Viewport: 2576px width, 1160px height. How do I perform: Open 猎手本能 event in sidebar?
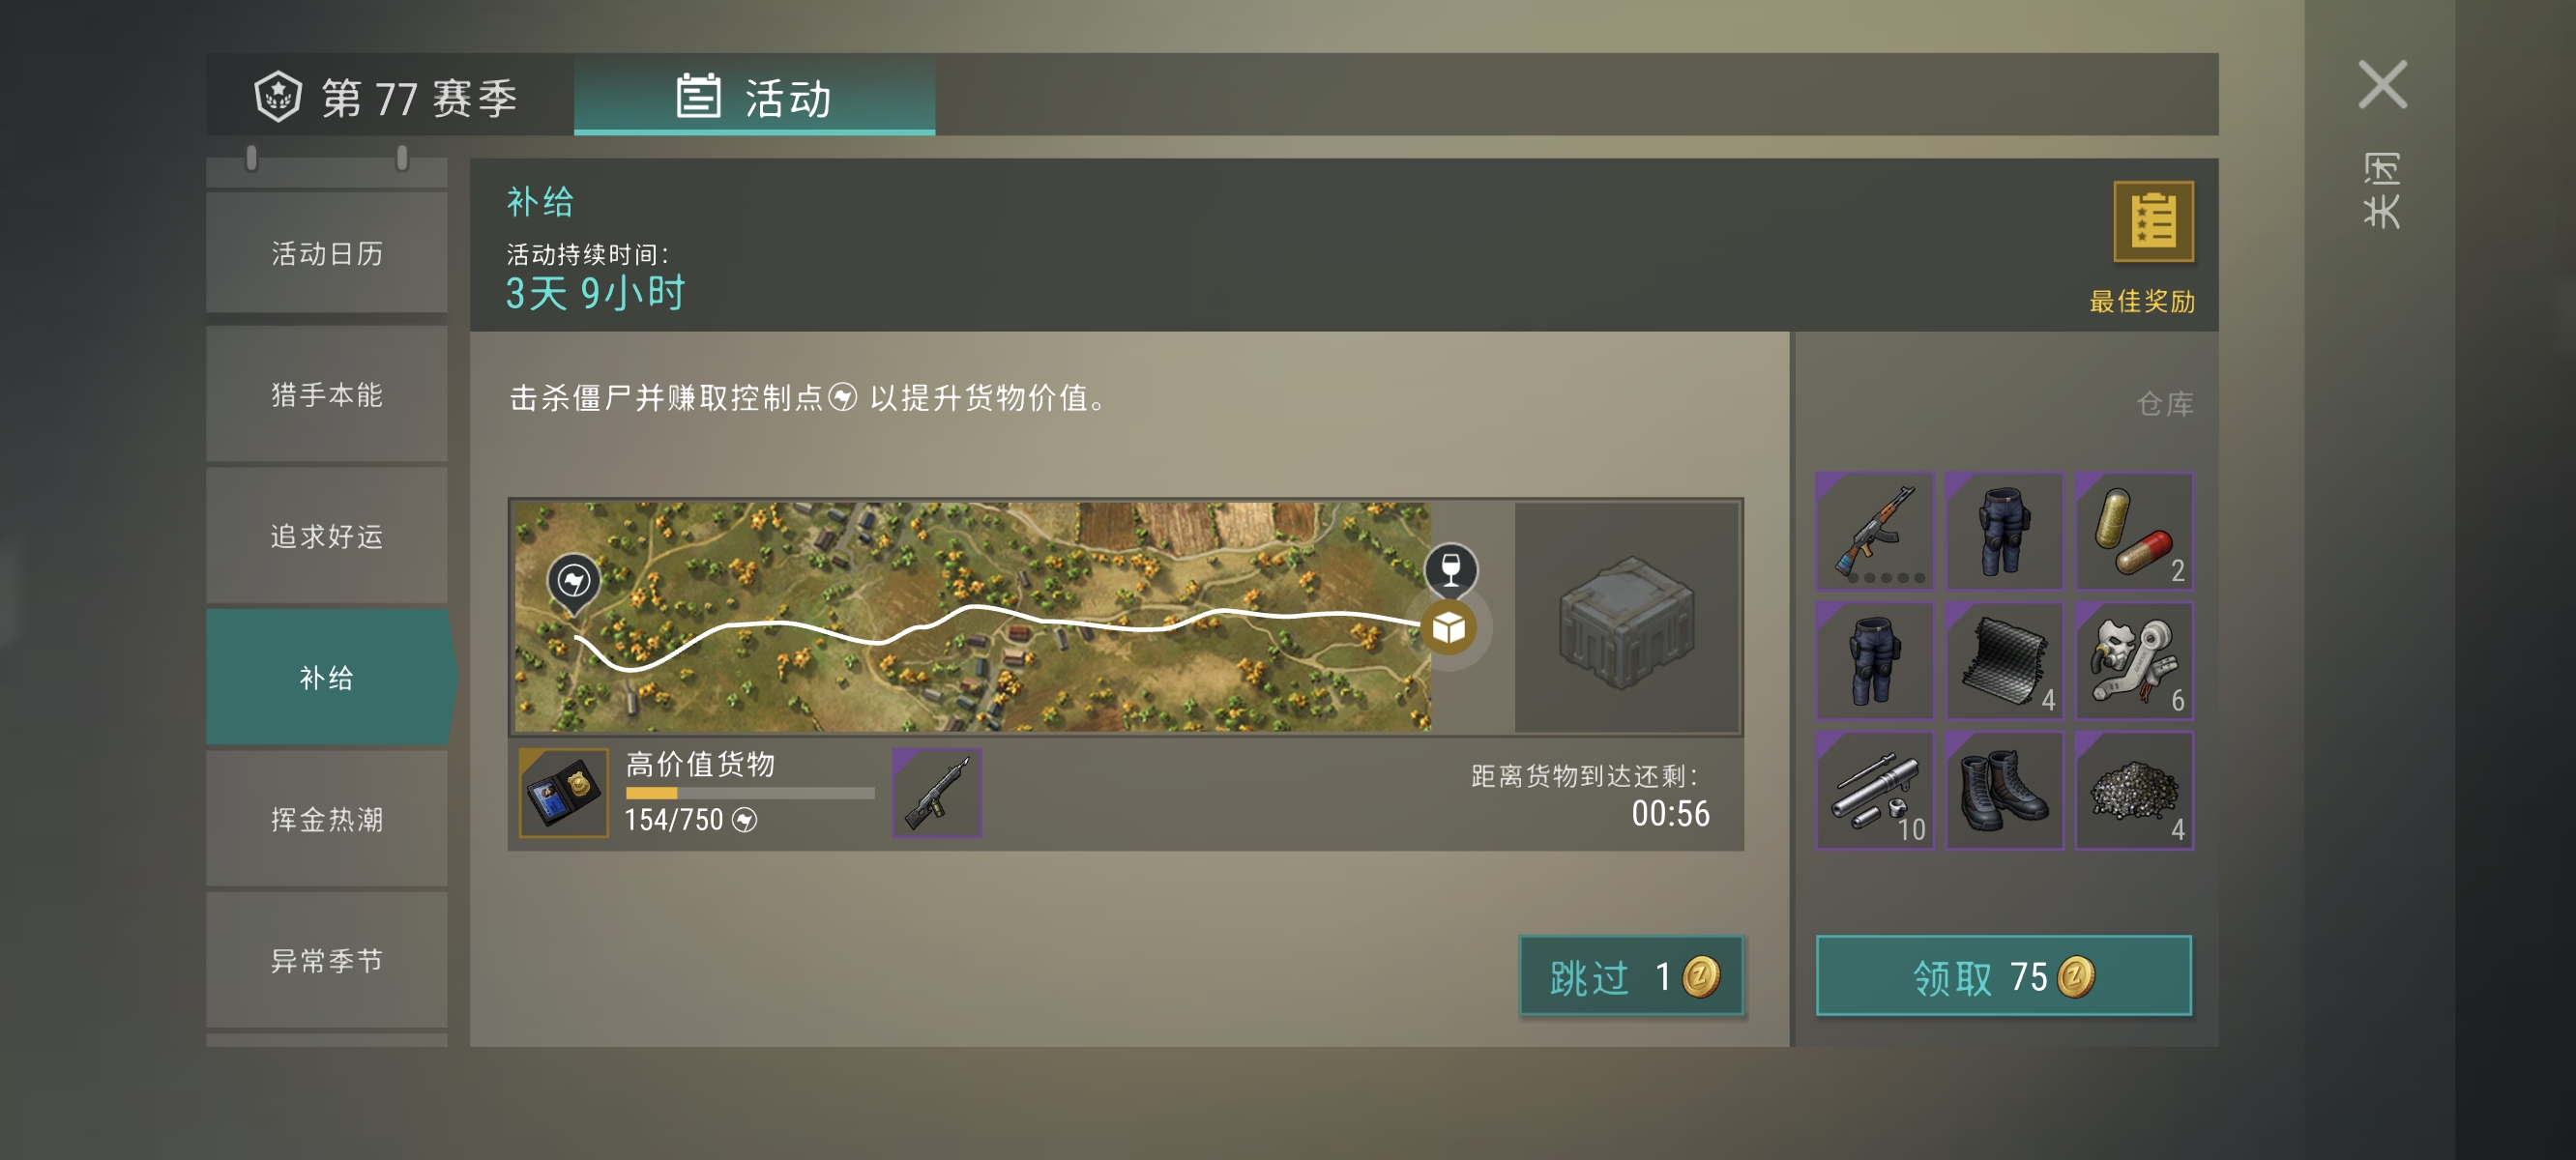[x=327, y=394]
